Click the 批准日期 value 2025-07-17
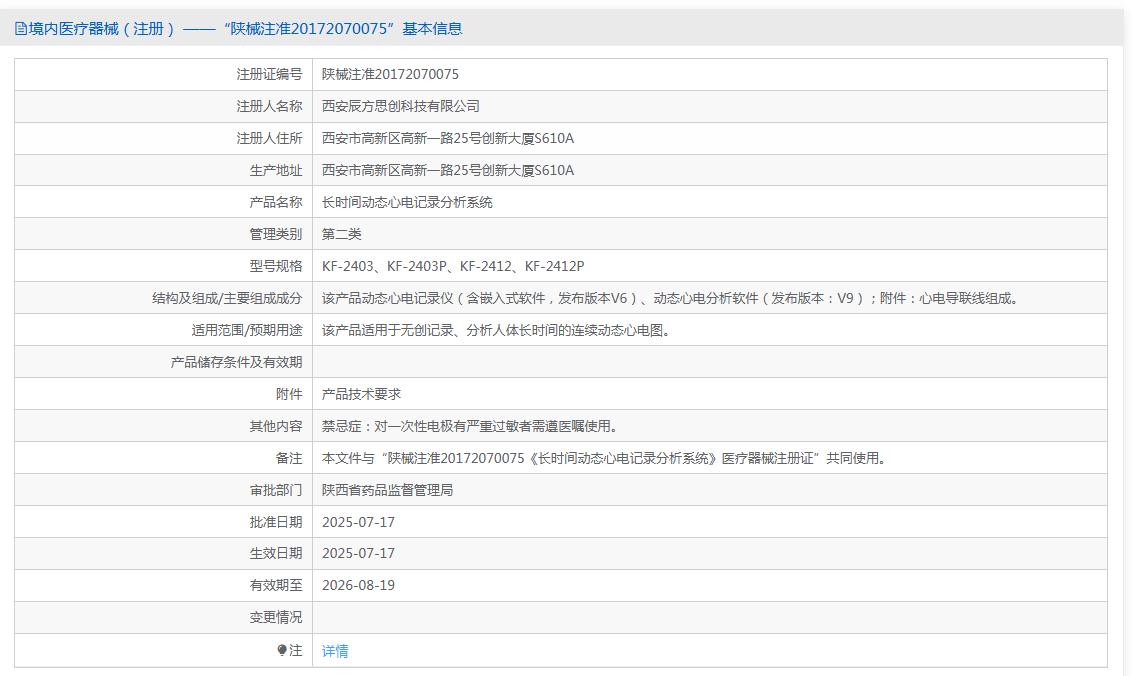This screenshot has width=1132, height=676. coord(358,522)
